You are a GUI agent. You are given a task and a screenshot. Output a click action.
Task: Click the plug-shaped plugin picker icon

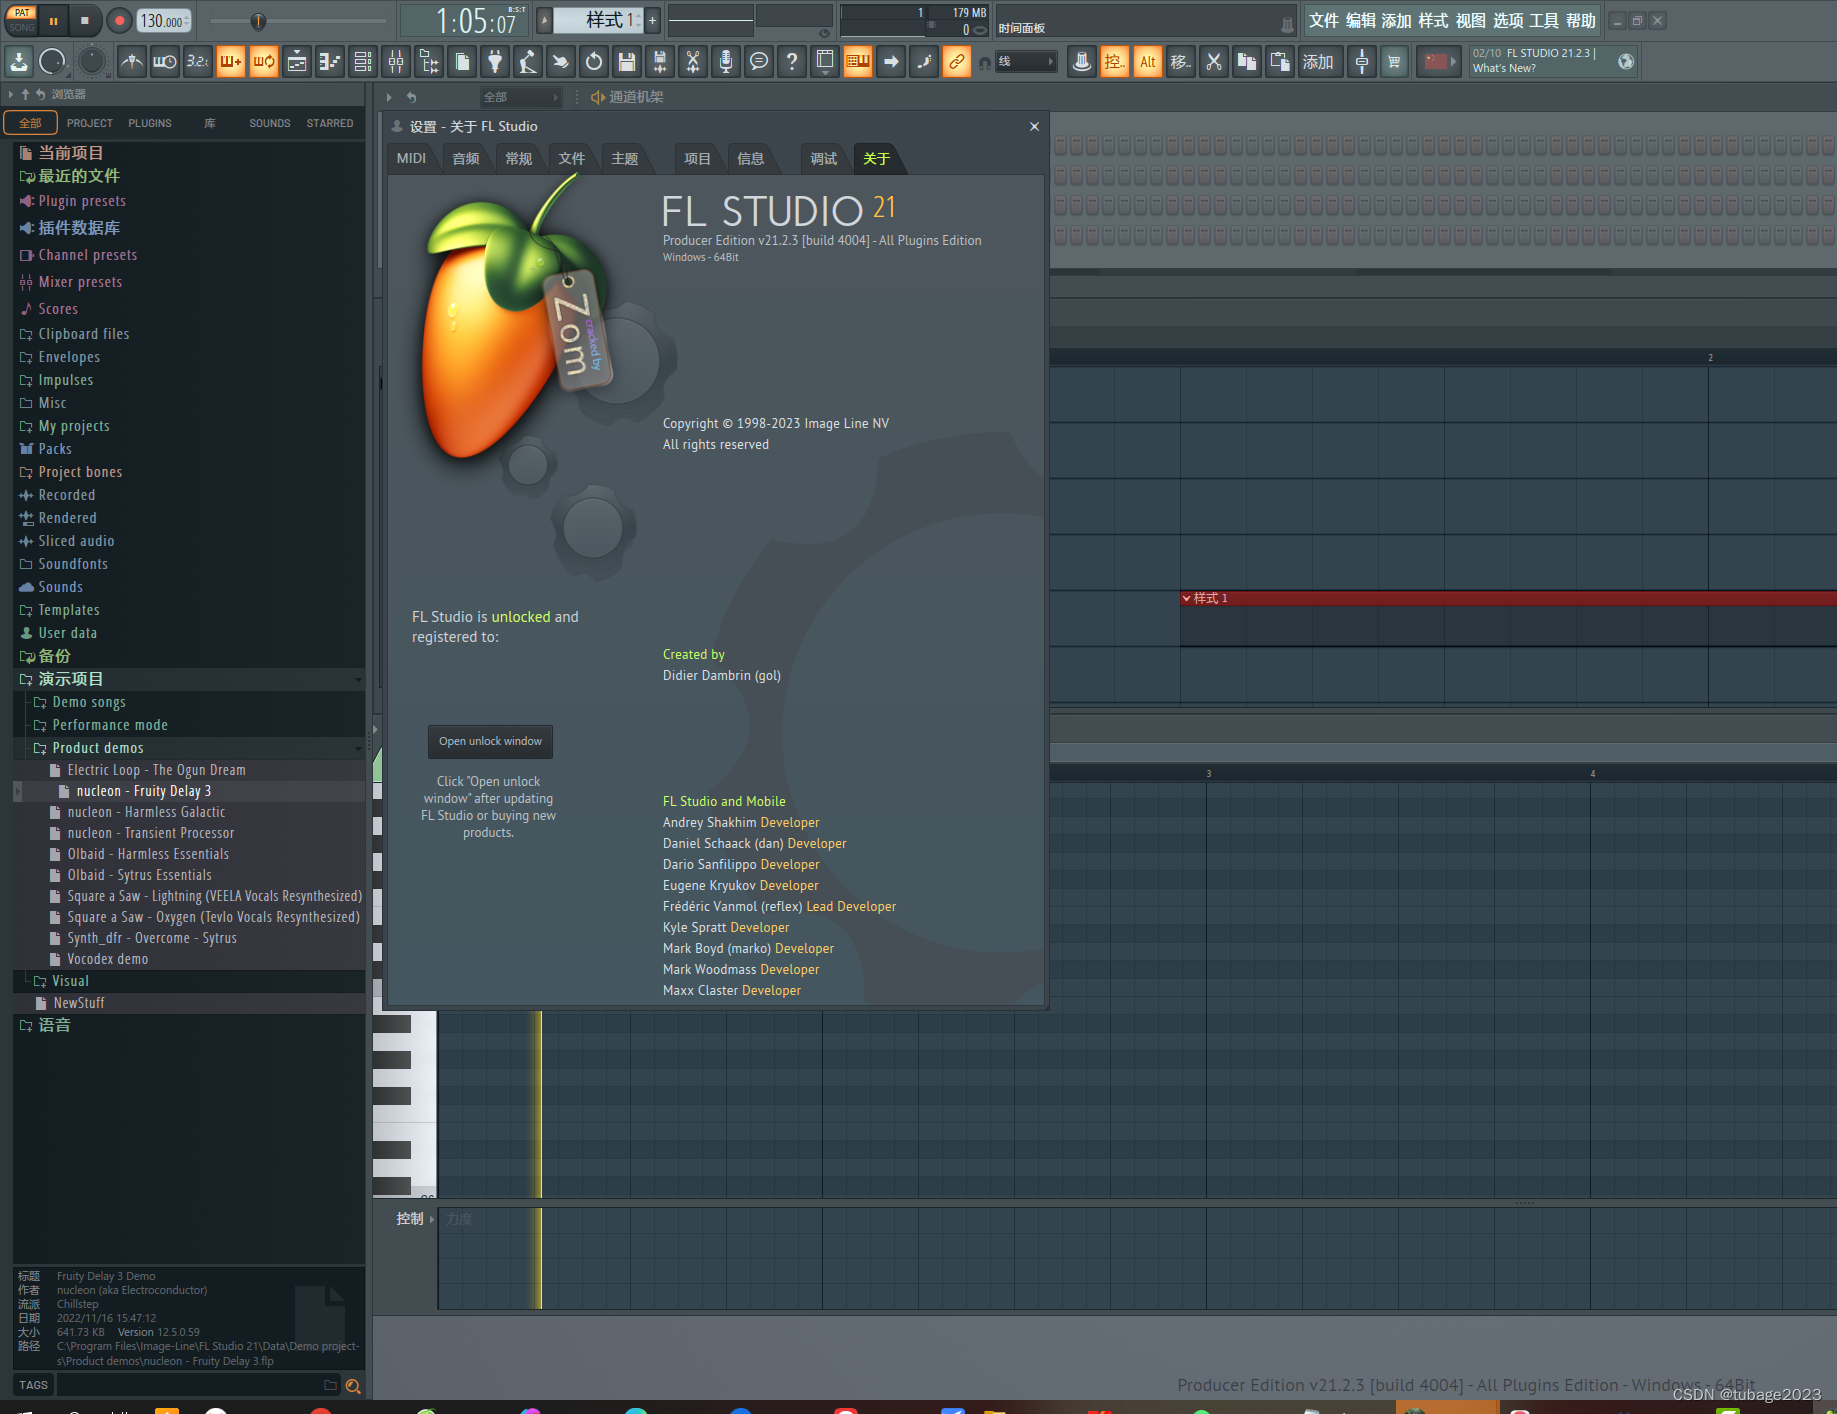(495, 62)
